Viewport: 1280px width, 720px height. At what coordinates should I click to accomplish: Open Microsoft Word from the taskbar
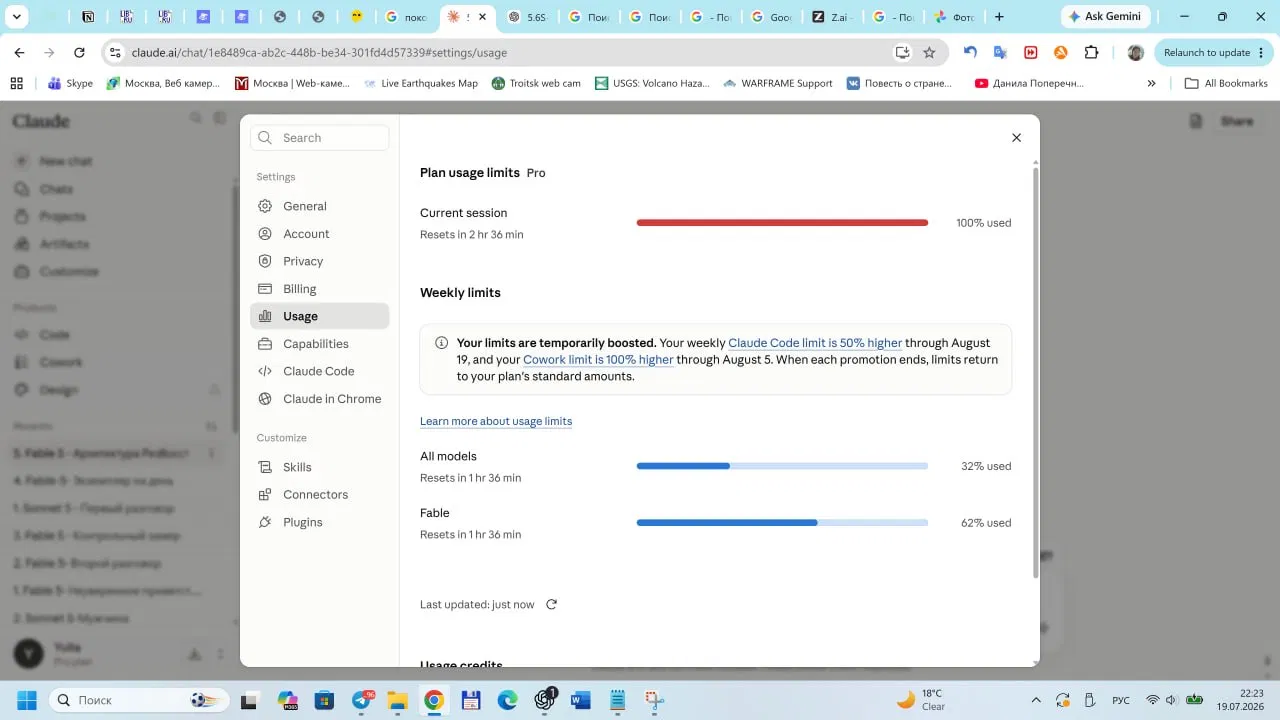[581, 700]
